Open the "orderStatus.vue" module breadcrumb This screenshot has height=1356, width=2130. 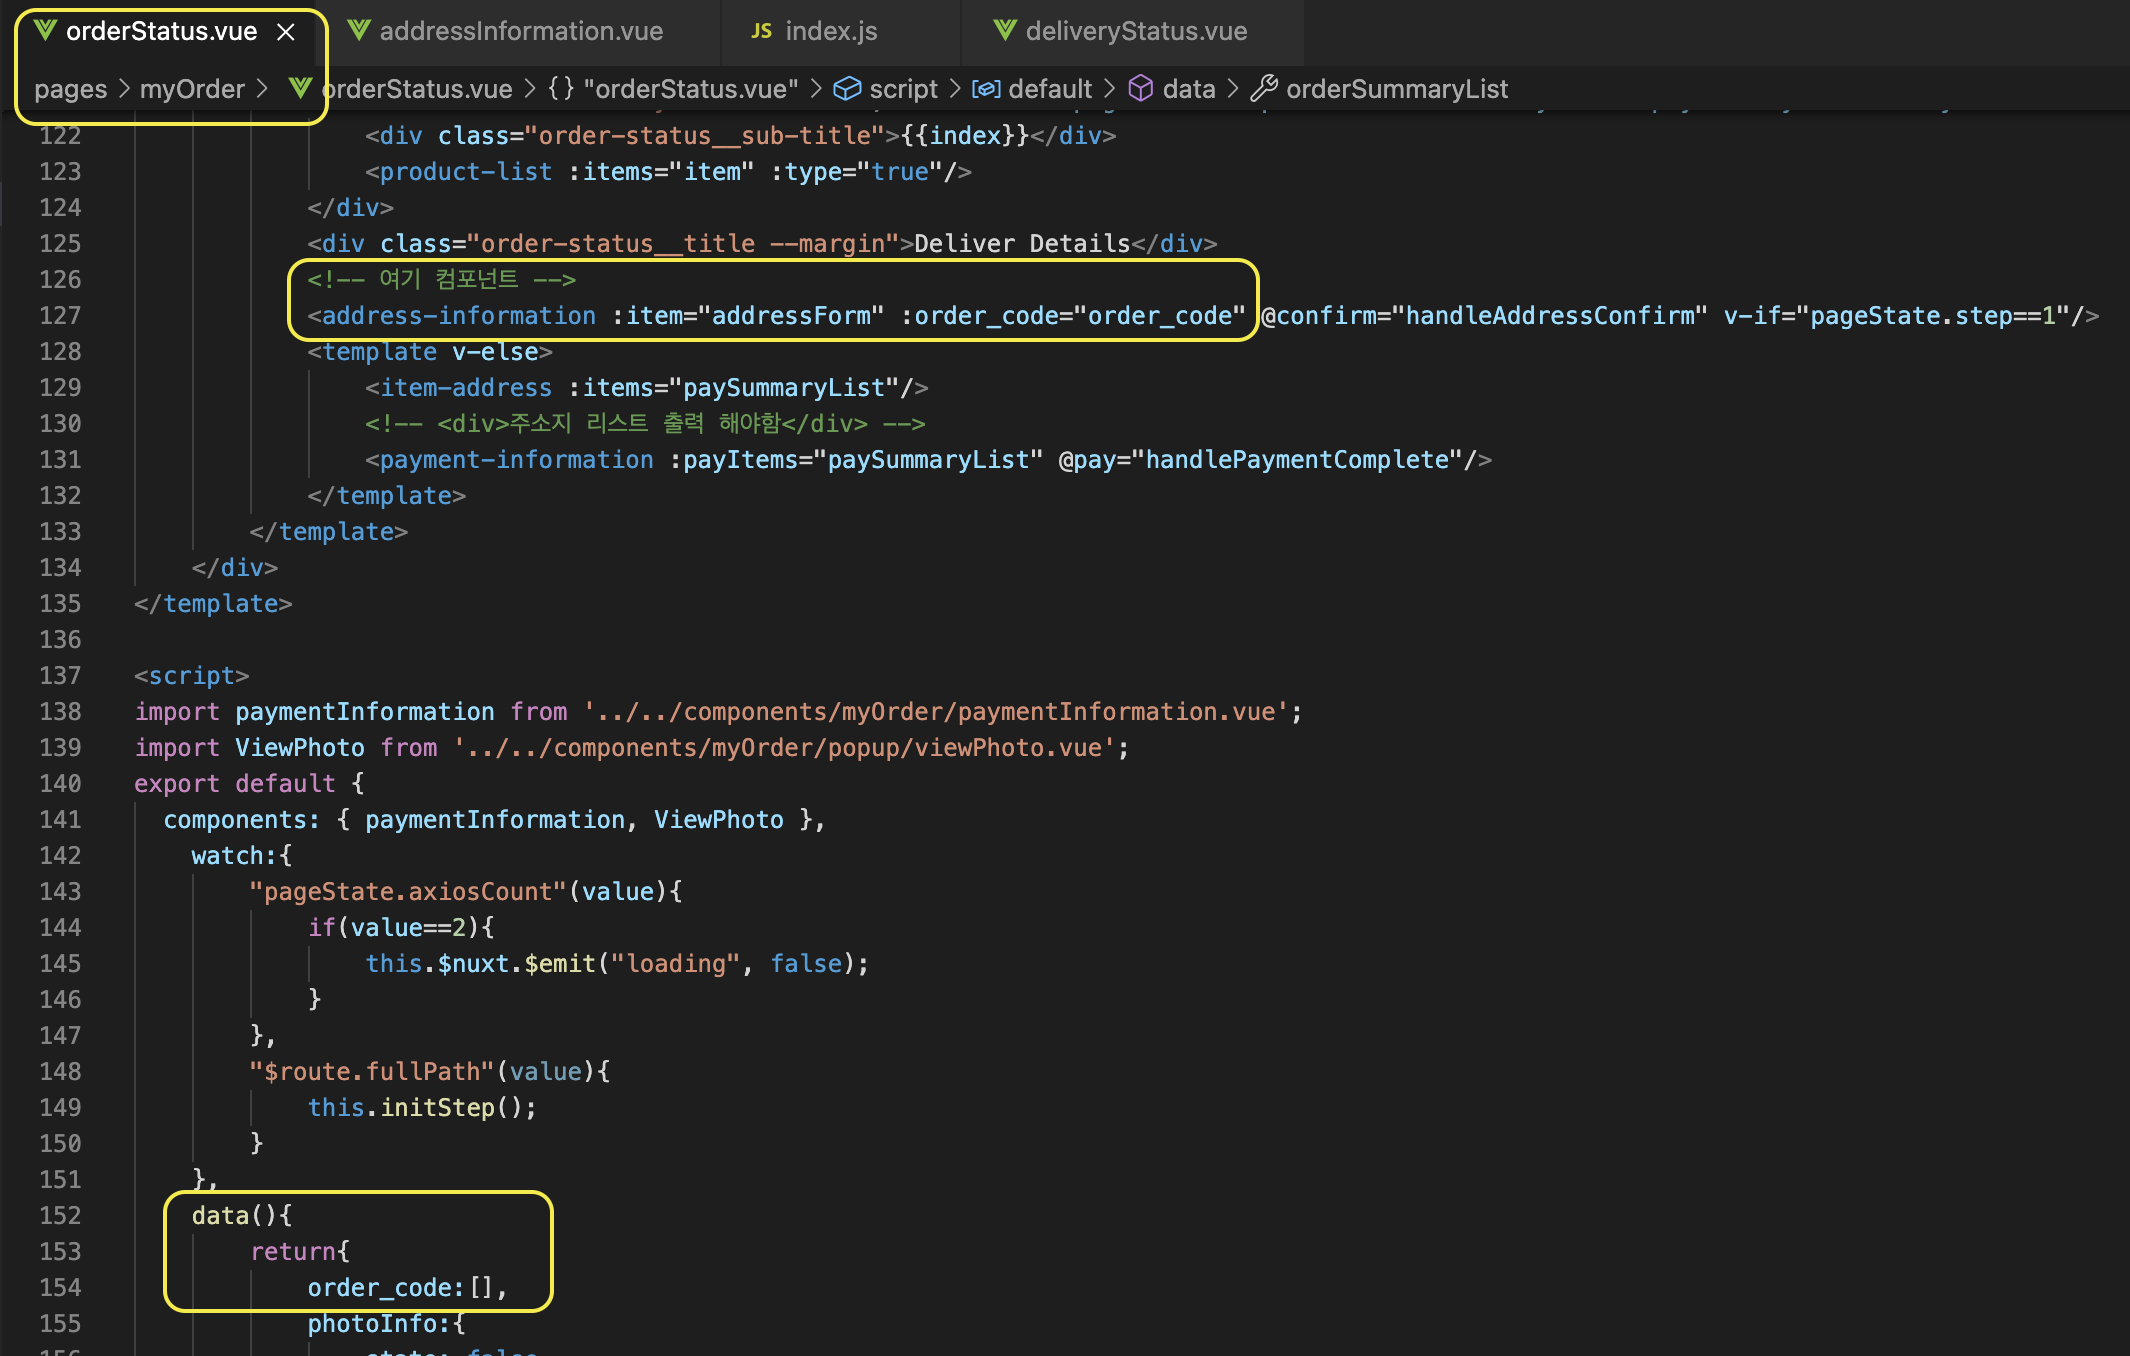(691, 89)
